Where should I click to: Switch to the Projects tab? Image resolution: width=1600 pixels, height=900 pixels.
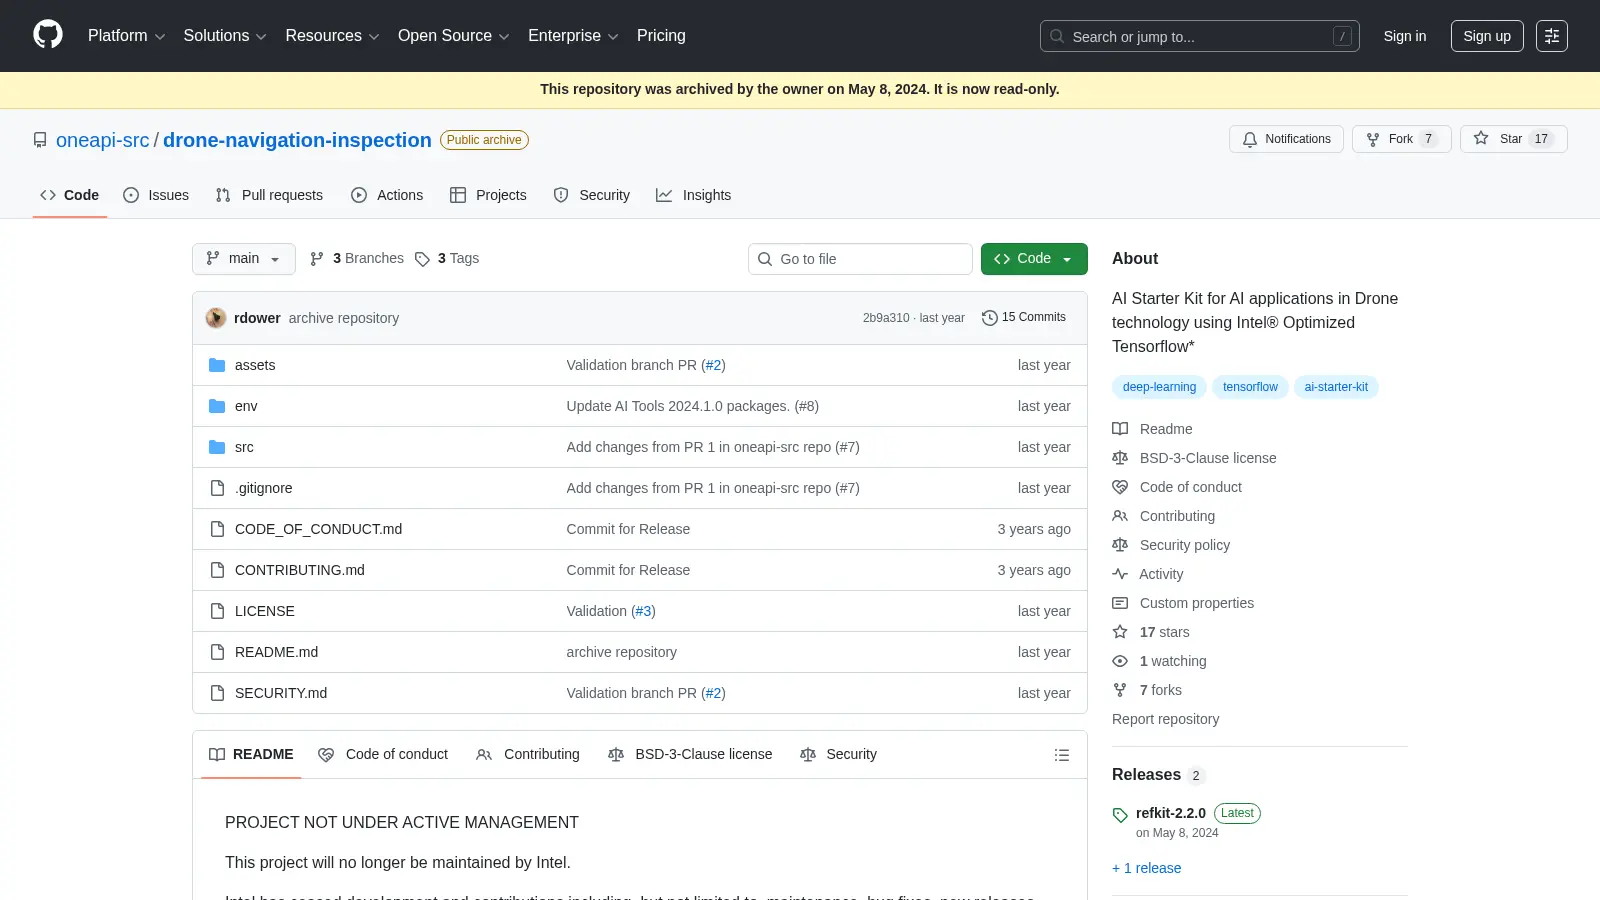tap(488, 195)
